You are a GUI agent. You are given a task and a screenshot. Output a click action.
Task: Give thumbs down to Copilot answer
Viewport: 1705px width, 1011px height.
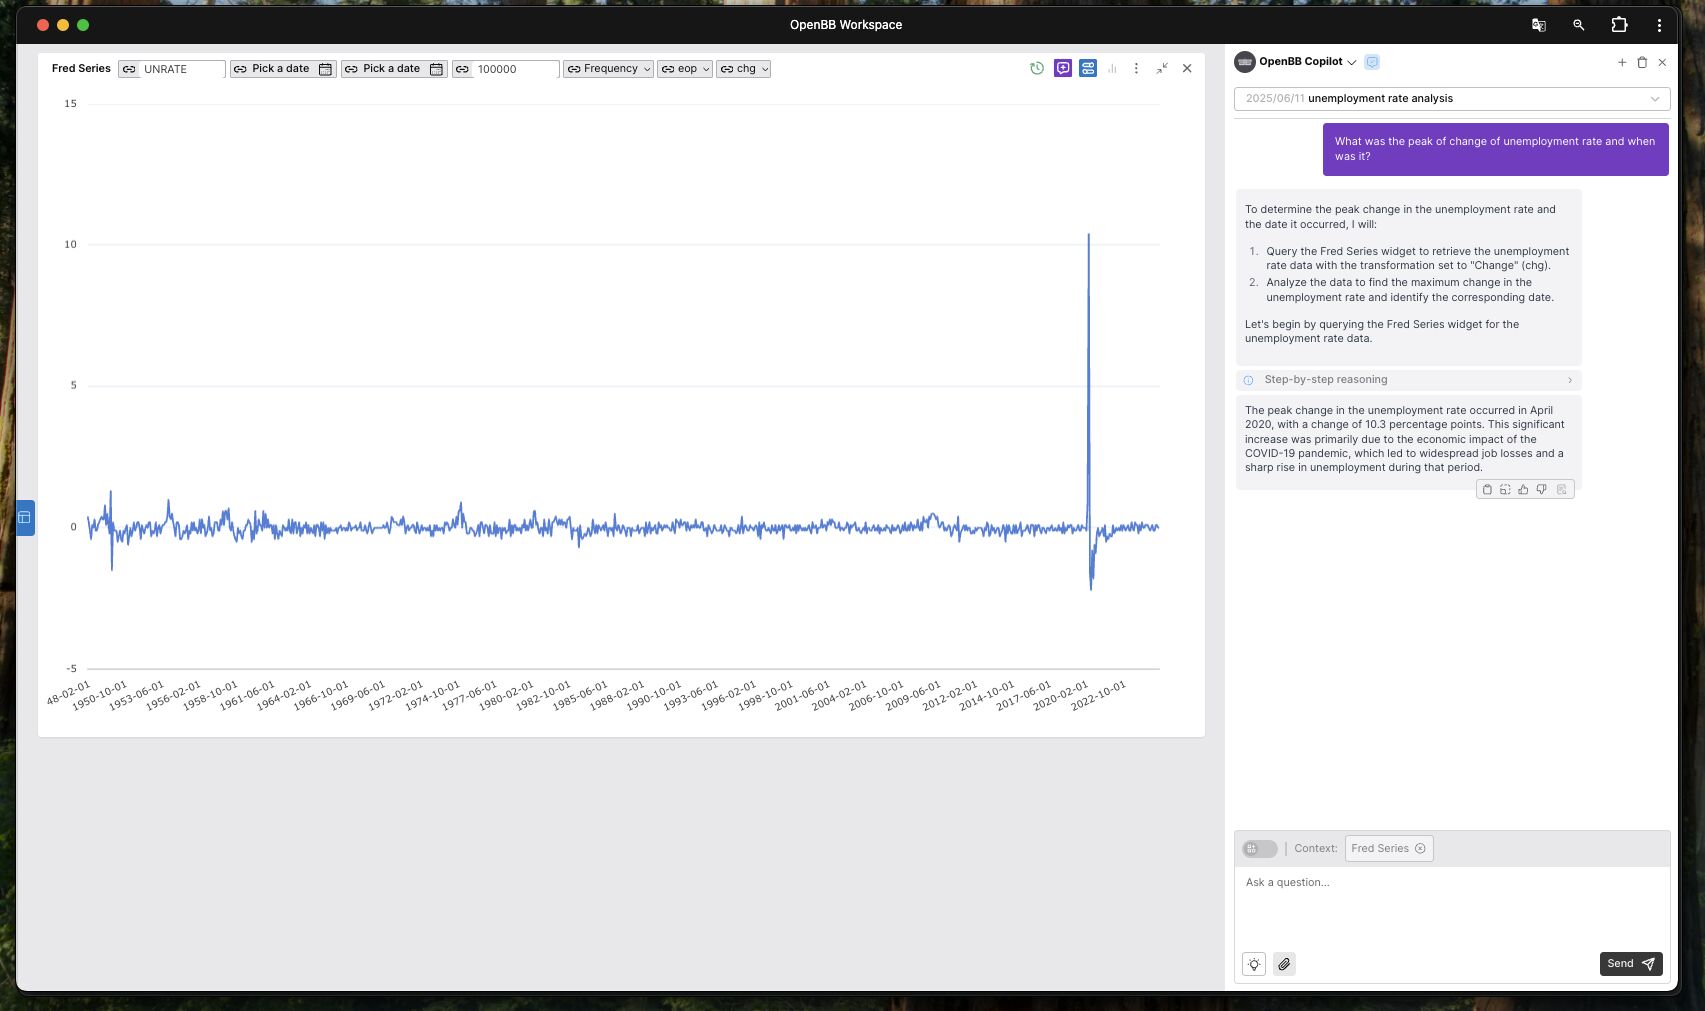pyautogui.click(x=1542, y=489)
